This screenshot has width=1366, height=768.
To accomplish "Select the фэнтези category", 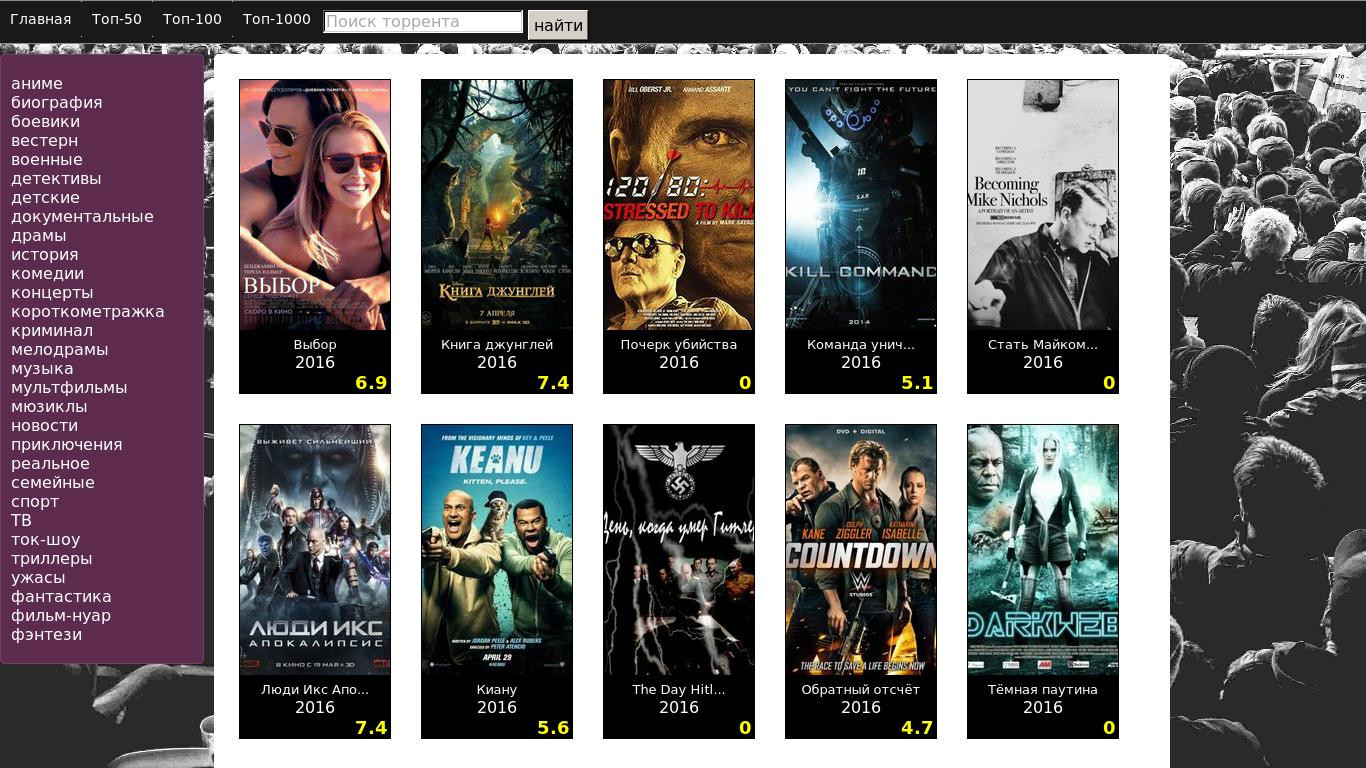I will (x=47, y=635).
